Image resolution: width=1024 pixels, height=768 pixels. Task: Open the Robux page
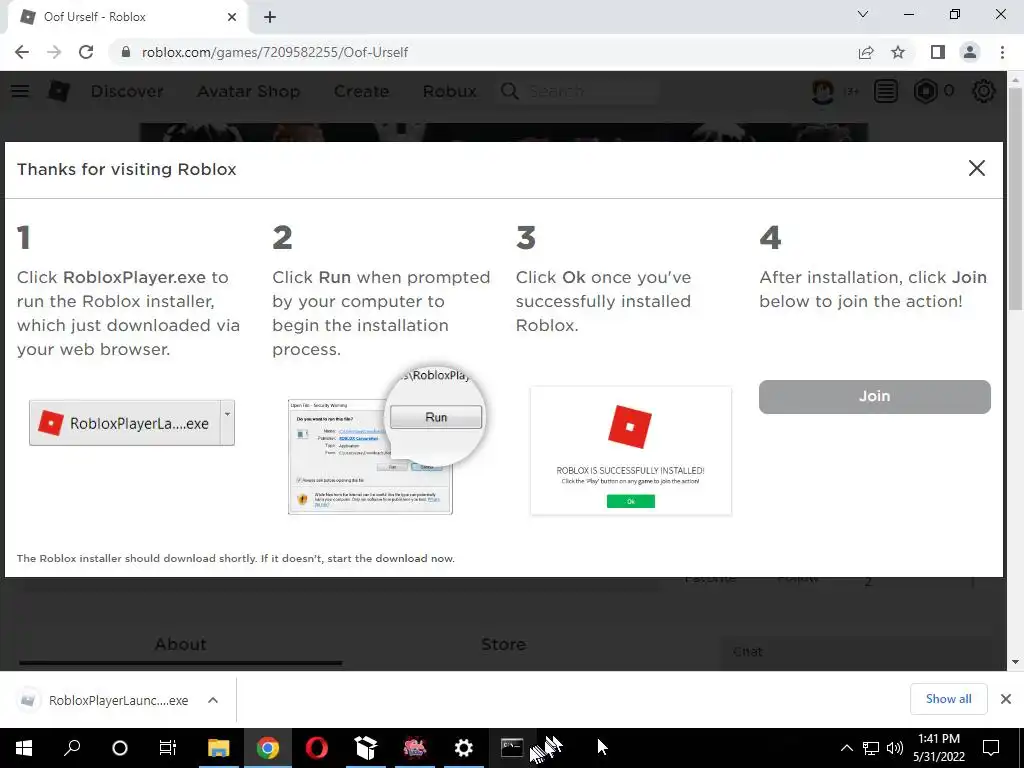coord(449,91)
